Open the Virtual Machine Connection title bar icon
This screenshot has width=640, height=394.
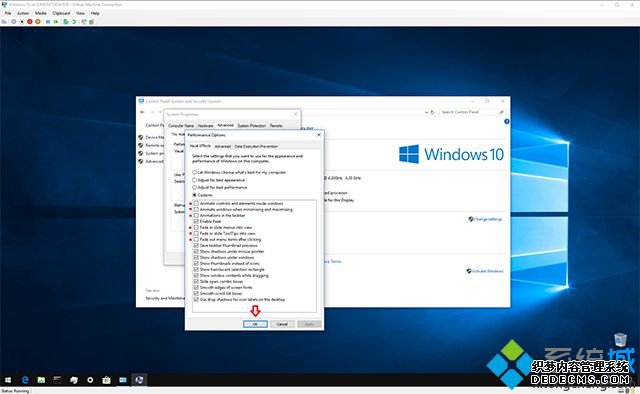tap(4, 4)
